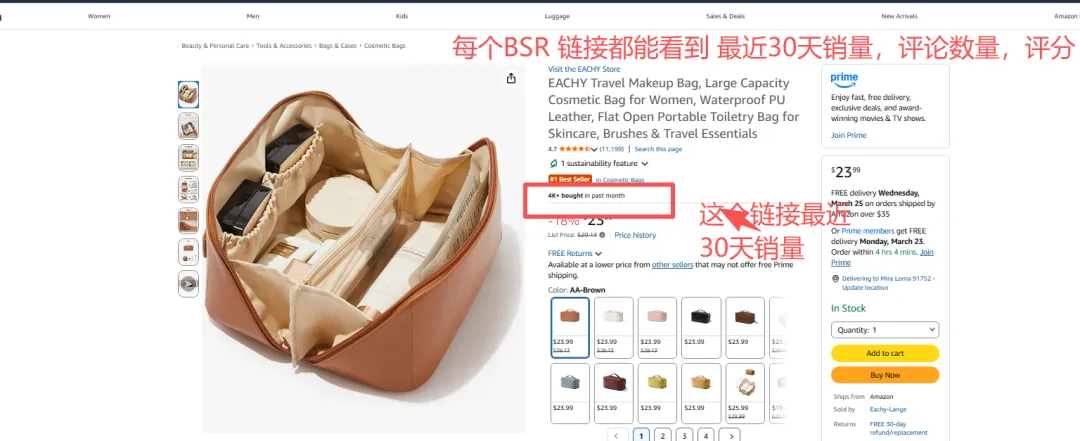This screenshot has width=1080, height=441.
Task: Open the Sales & Deals menu
Action: click(725, 16)
